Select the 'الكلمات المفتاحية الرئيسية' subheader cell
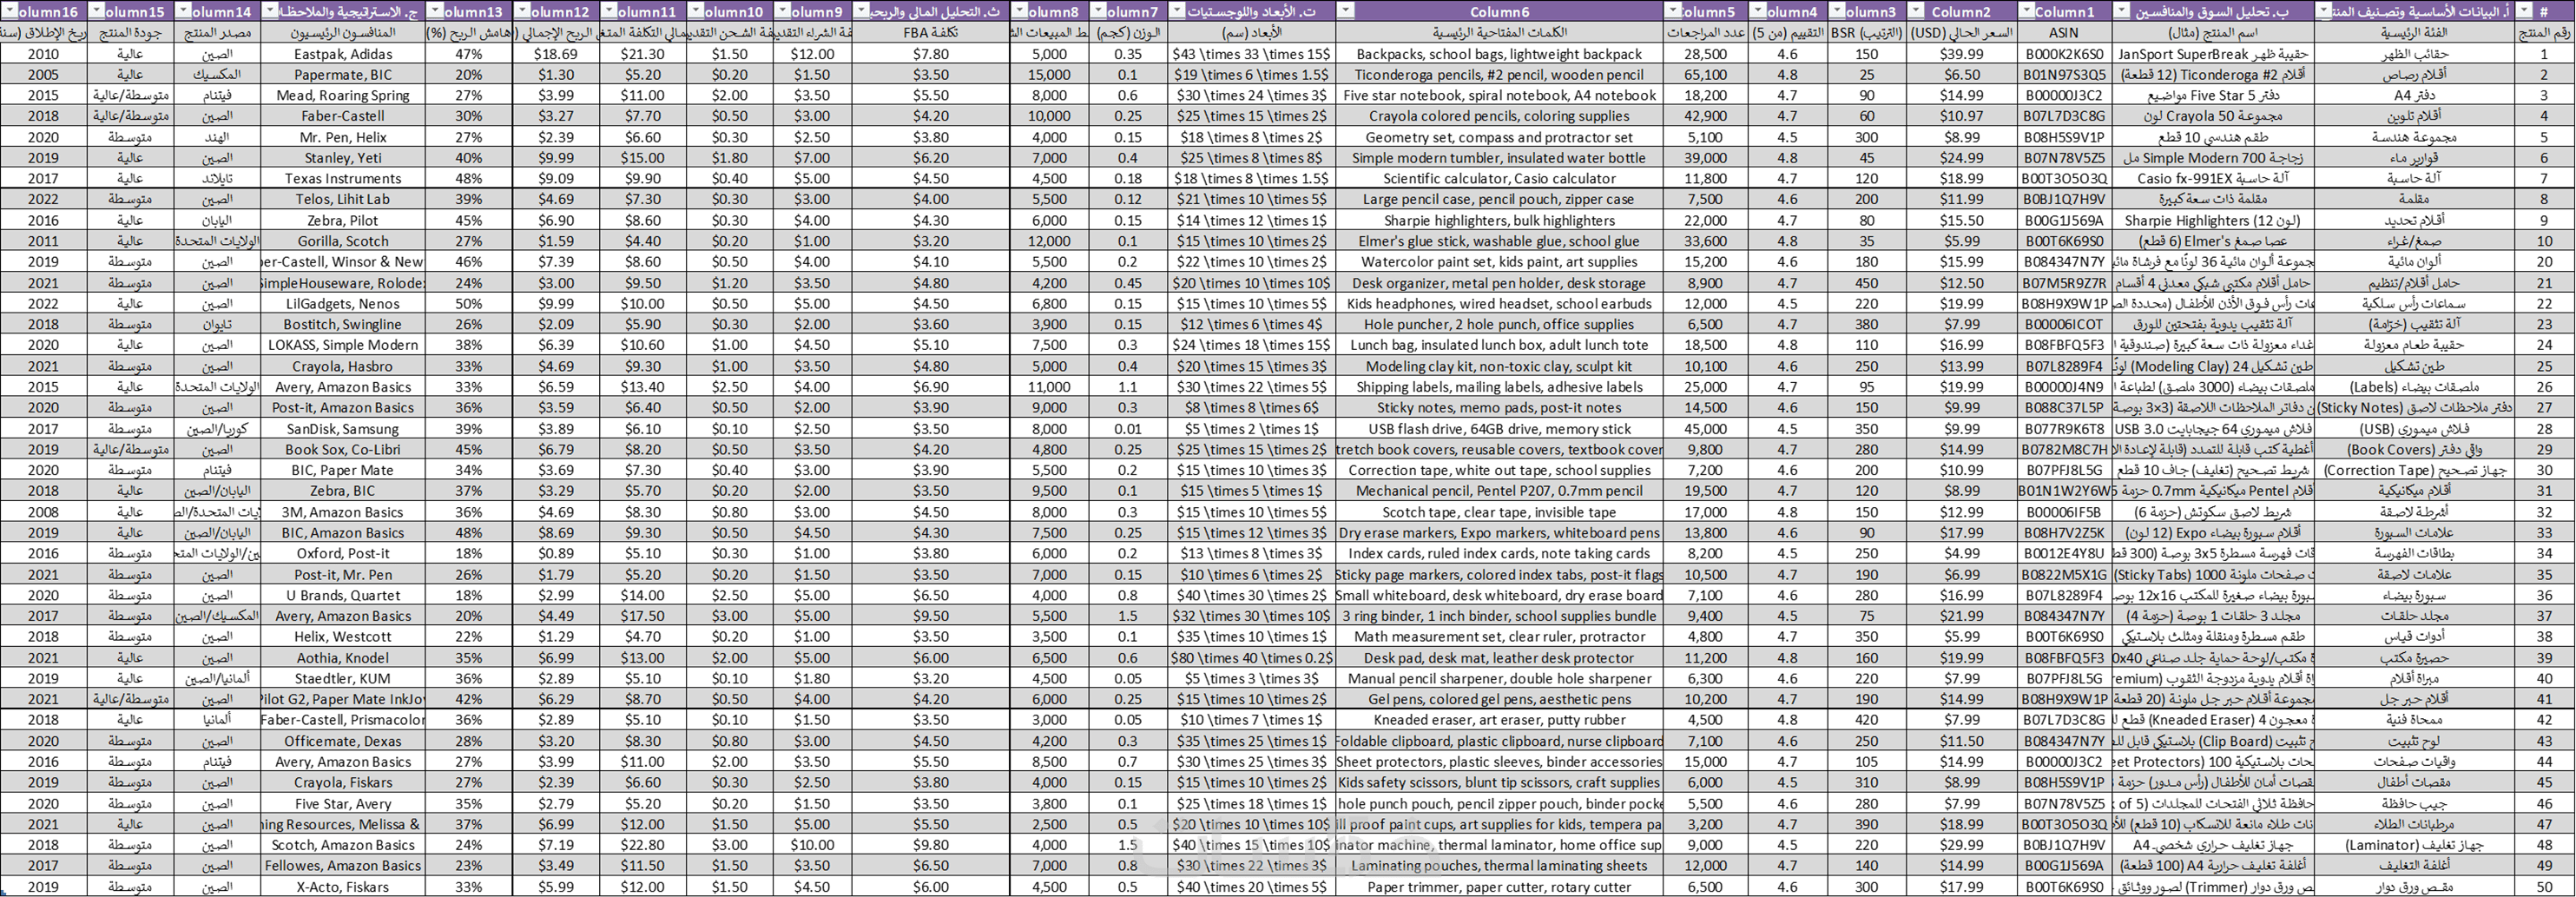2576x897 pixels. (x=1498, y=33)
